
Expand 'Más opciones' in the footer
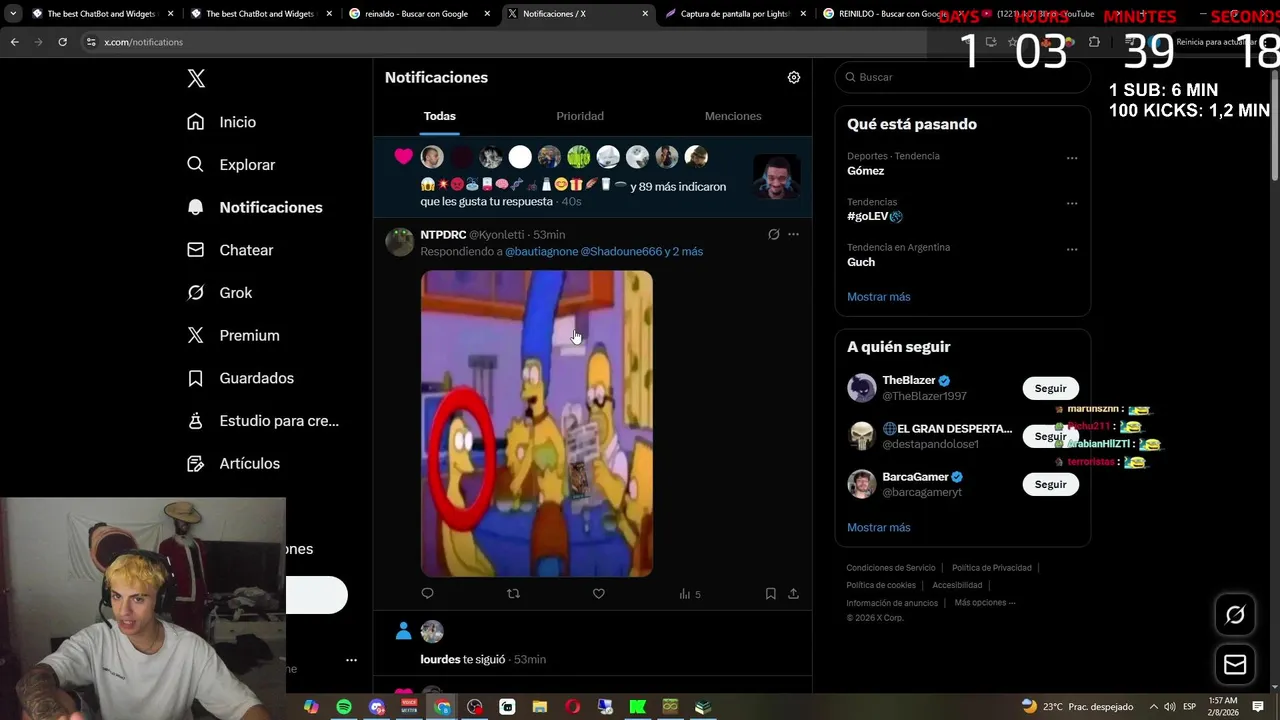tap(985, 603)
